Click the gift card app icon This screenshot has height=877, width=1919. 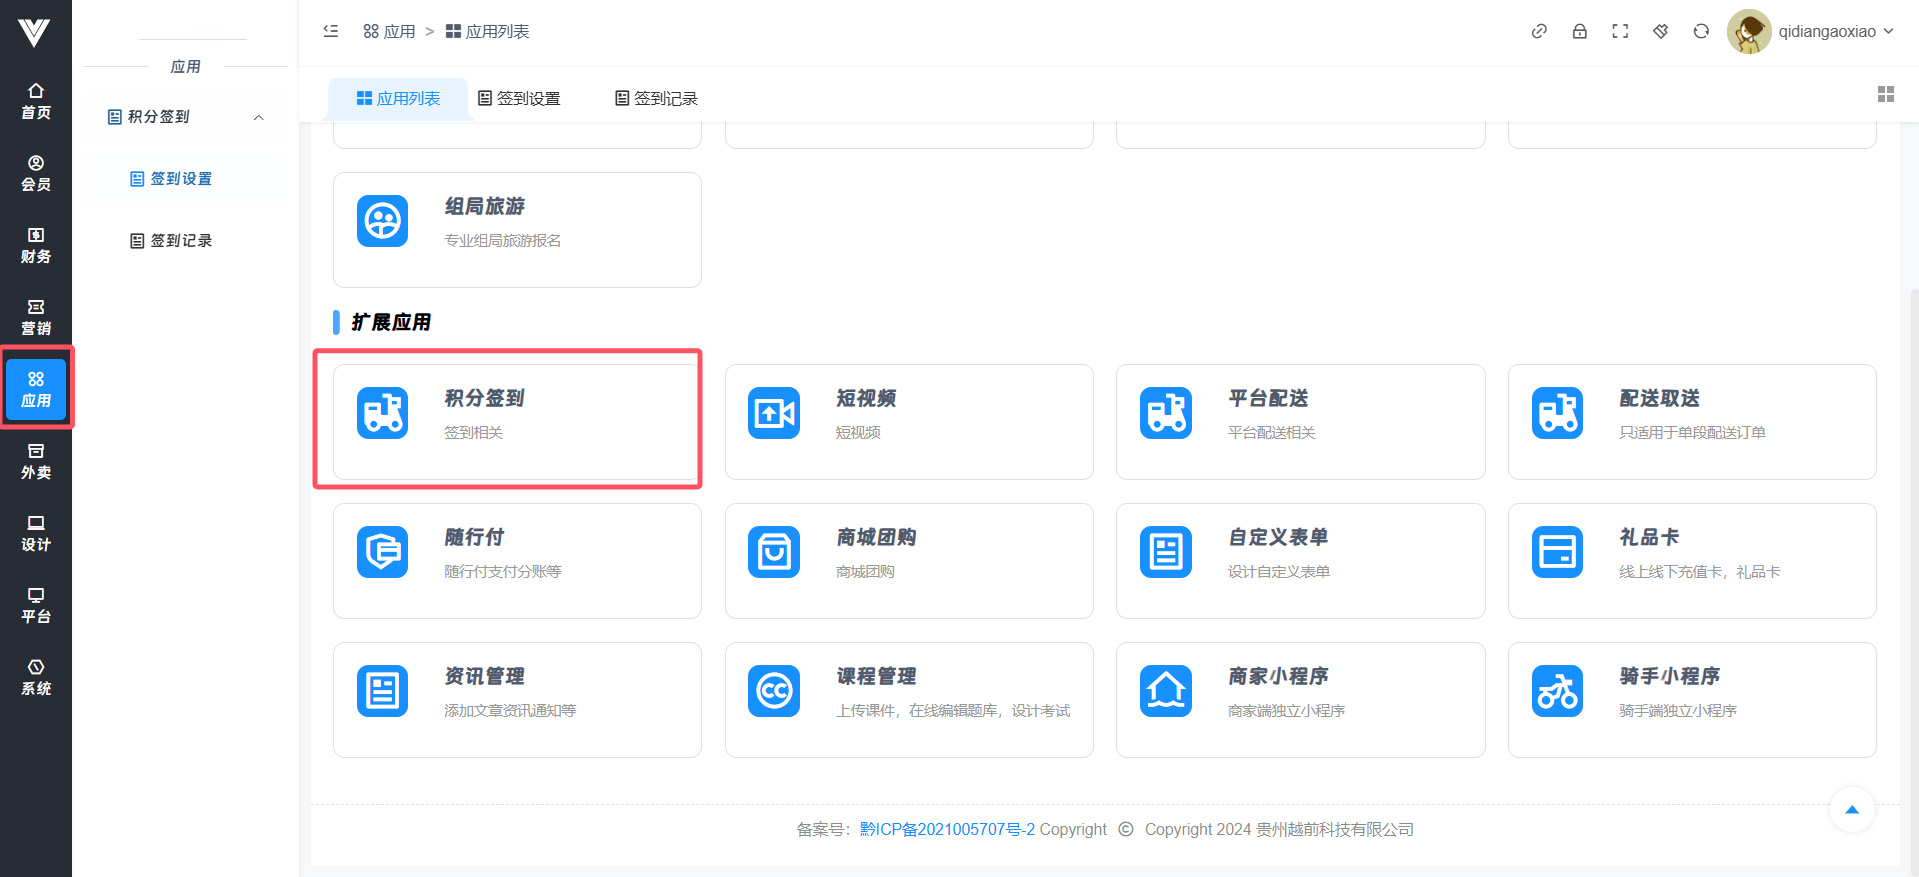tap(1557, 552)
